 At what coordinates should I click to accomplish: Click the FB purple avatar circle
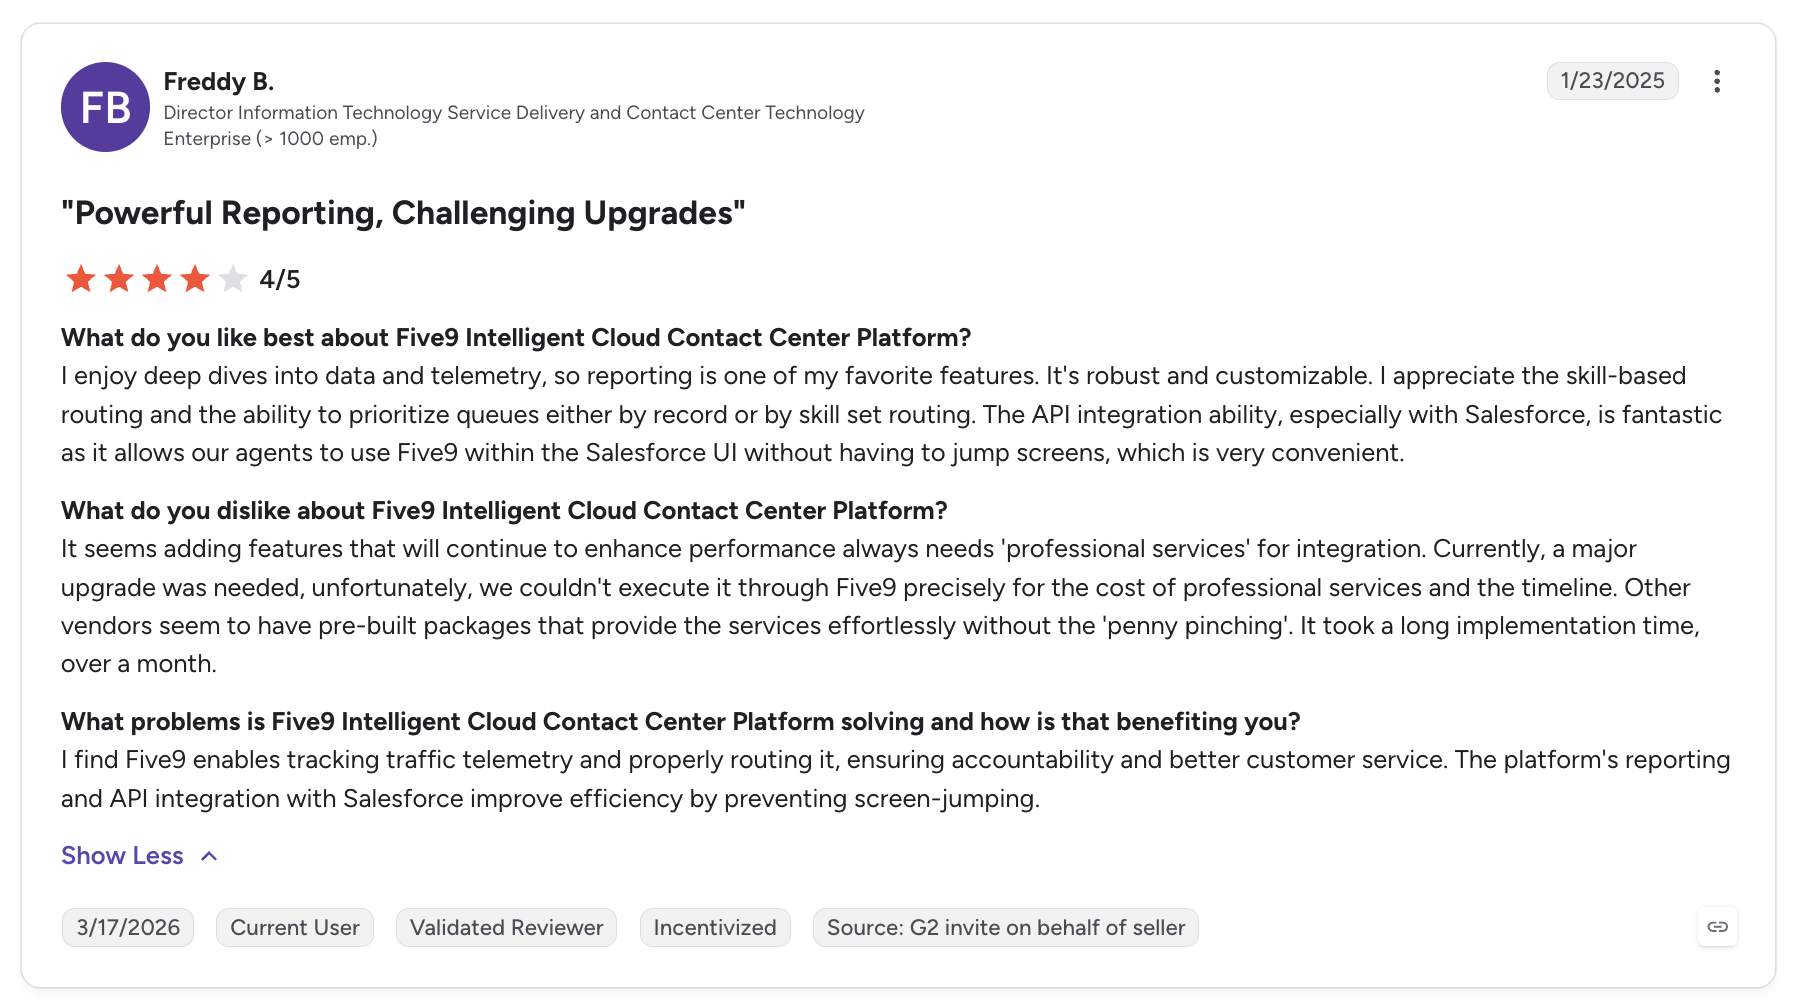click(105, 107)
